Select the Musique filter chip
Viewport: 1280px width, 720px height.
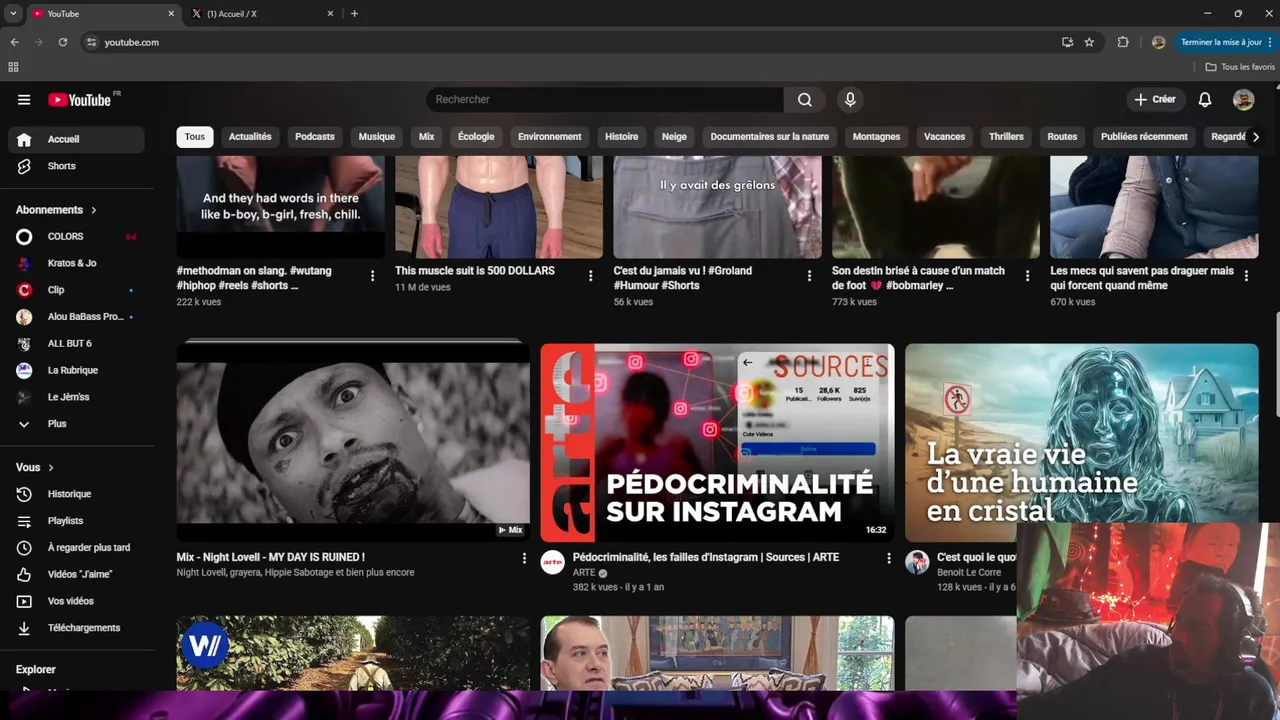click(377, 137)
